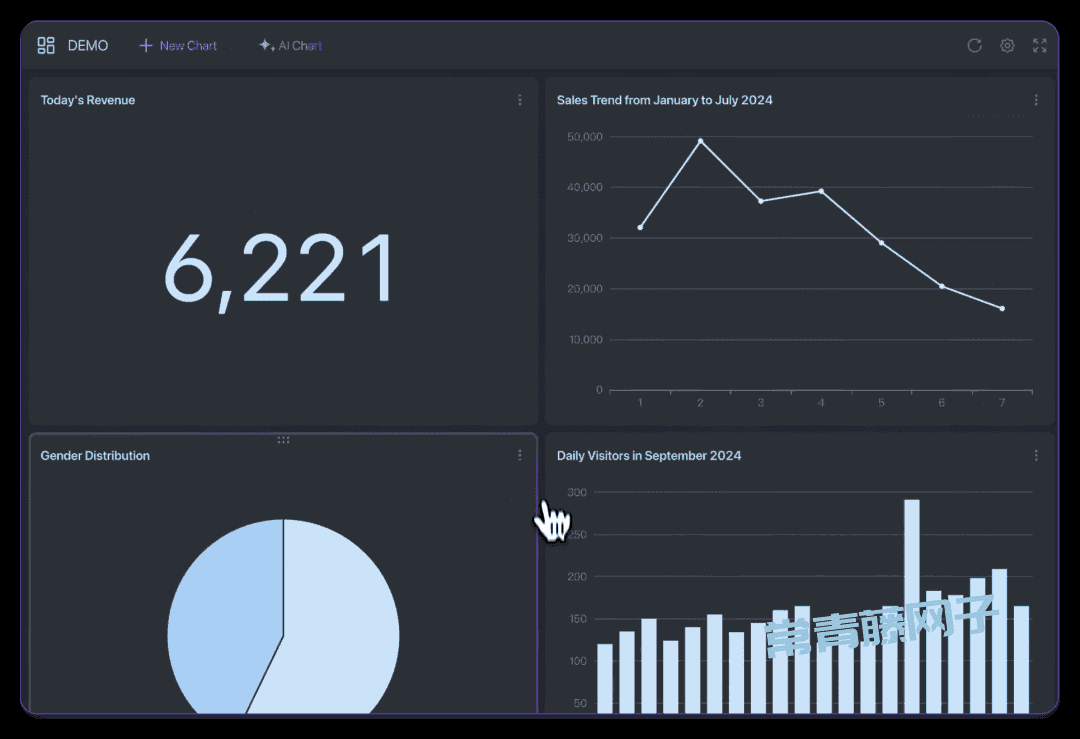Open dashboard settings via gear icon
The width and height of the screenshot is (1080, 739).
click(1007, 45)
